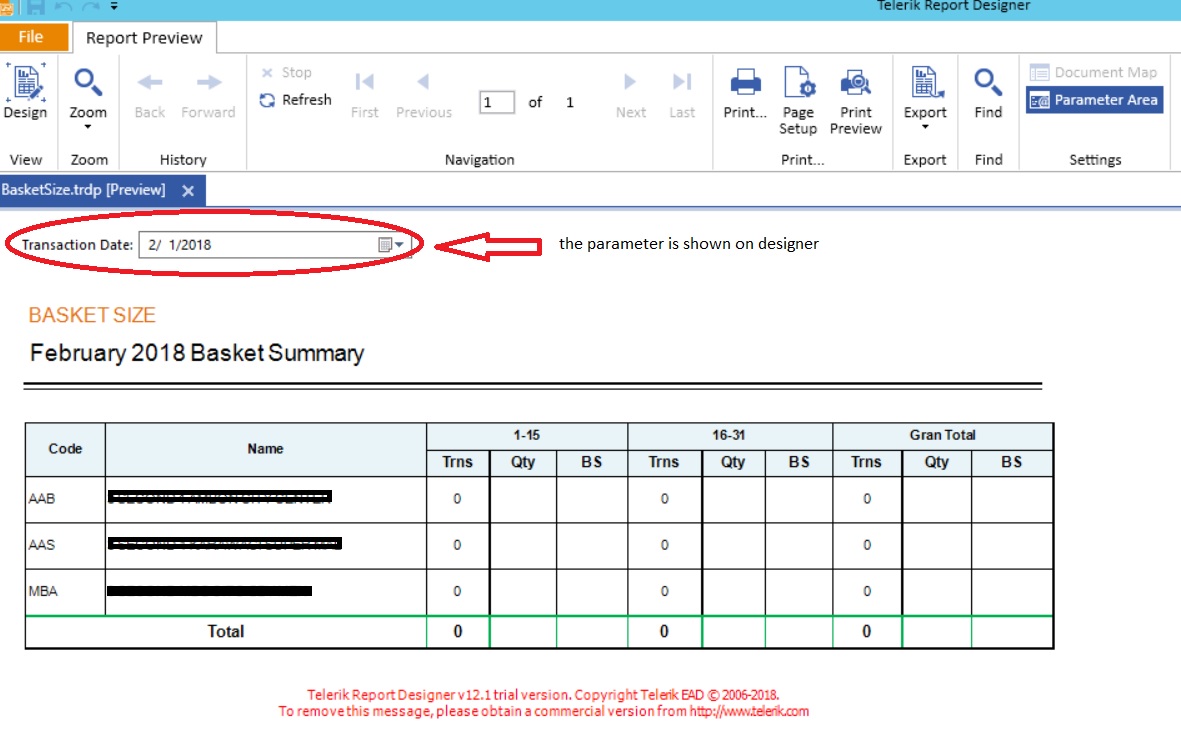Expand the Zoom dropdown arrow
The width and height of the screenshot is (1181, 731).
point(88,126)
